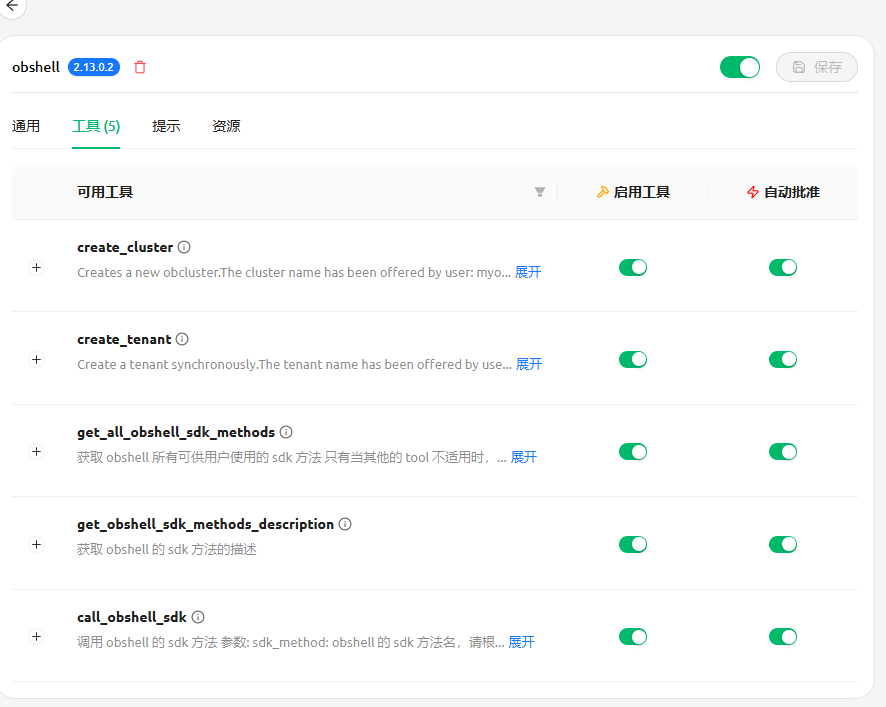The width and height of the screenshot is (886, 707).
Task: Click info icon beside call_obshell_sdk
Action: (x=198, y=617)
